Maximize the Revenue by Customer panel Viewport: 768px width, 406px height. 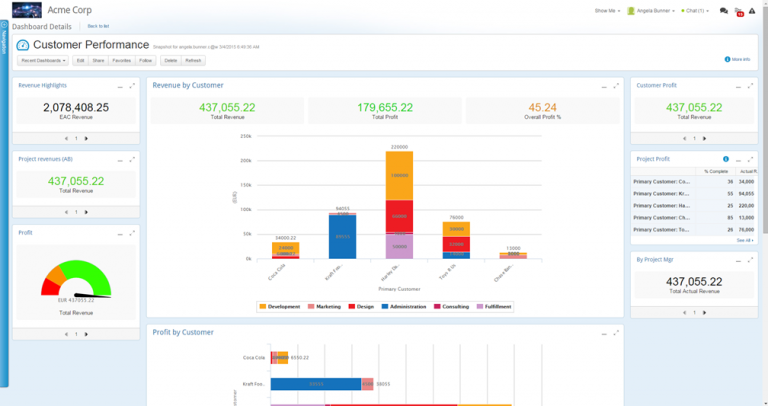615,86
